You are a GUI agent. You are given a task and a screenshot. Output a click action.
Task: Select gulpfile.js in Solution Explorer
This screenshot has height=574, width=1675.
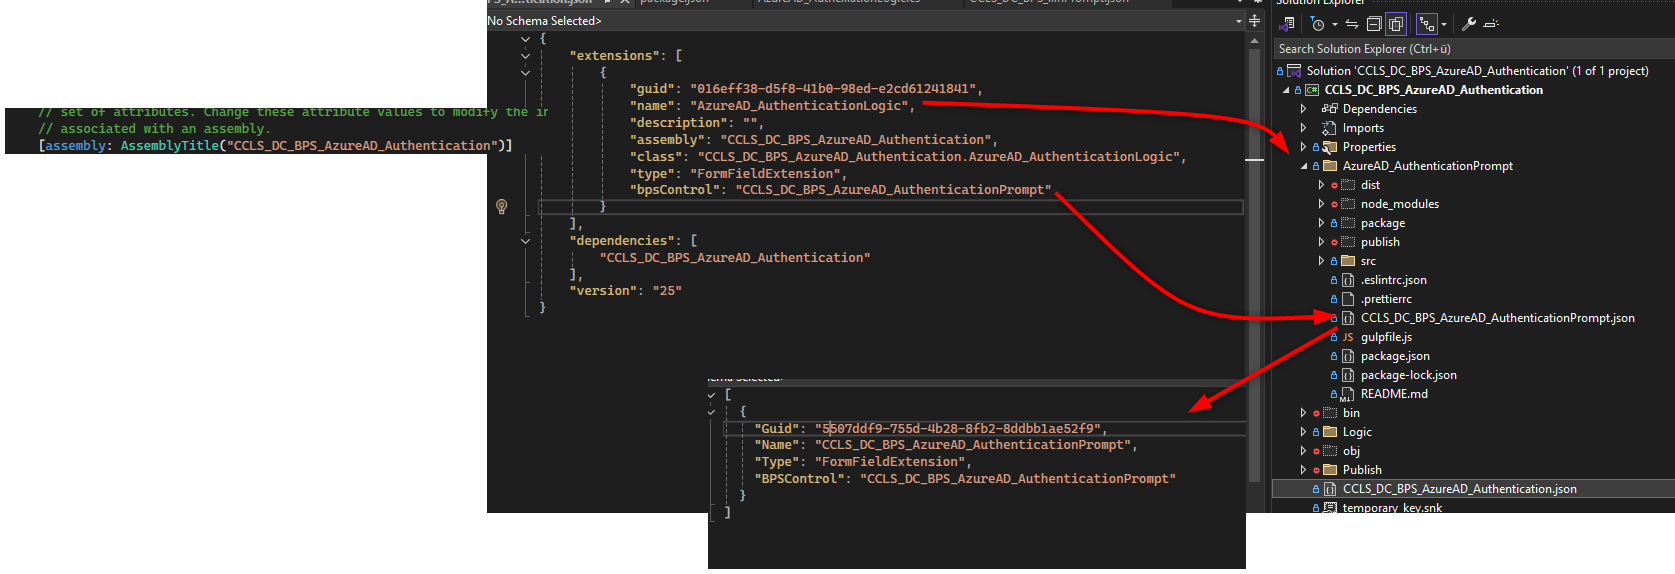pyautogui.click(x=1386, y=337)
